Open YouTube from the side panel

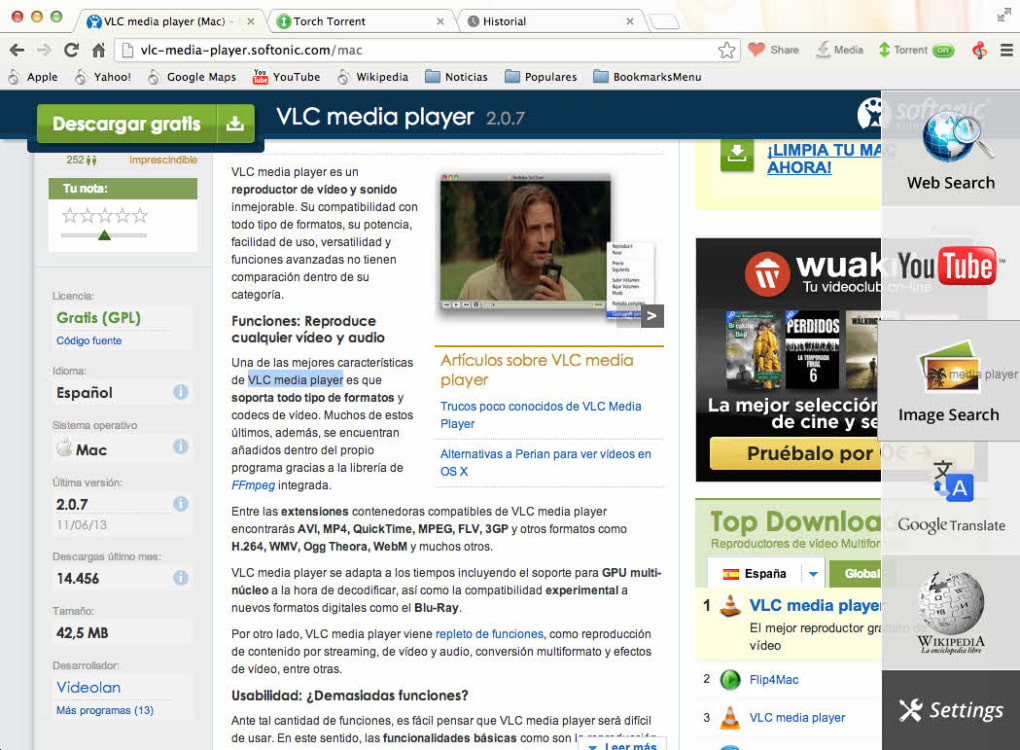947,265
